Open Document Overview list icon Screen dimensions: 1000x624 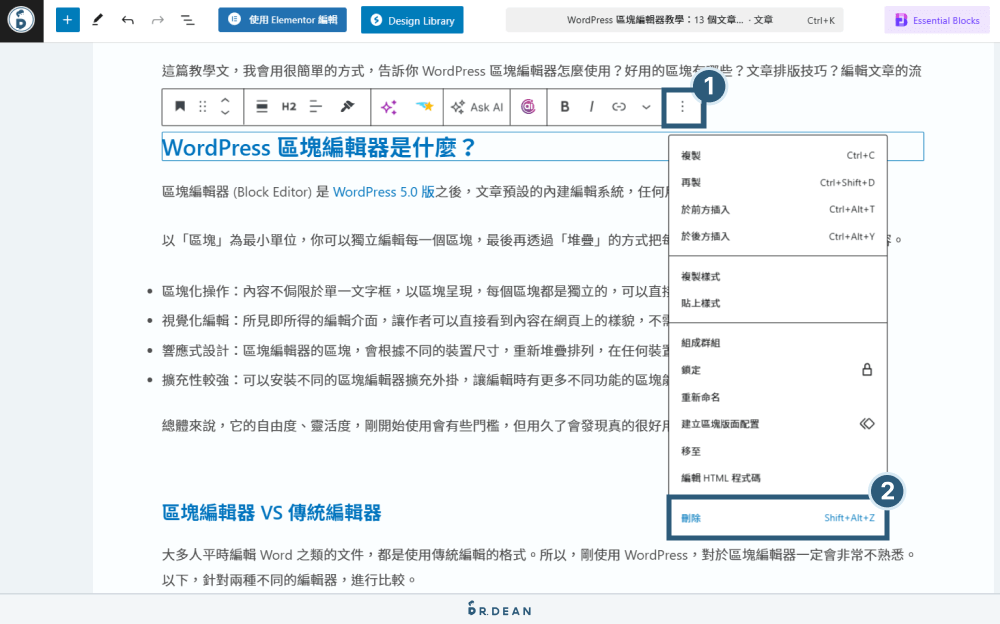pos(186,19)
